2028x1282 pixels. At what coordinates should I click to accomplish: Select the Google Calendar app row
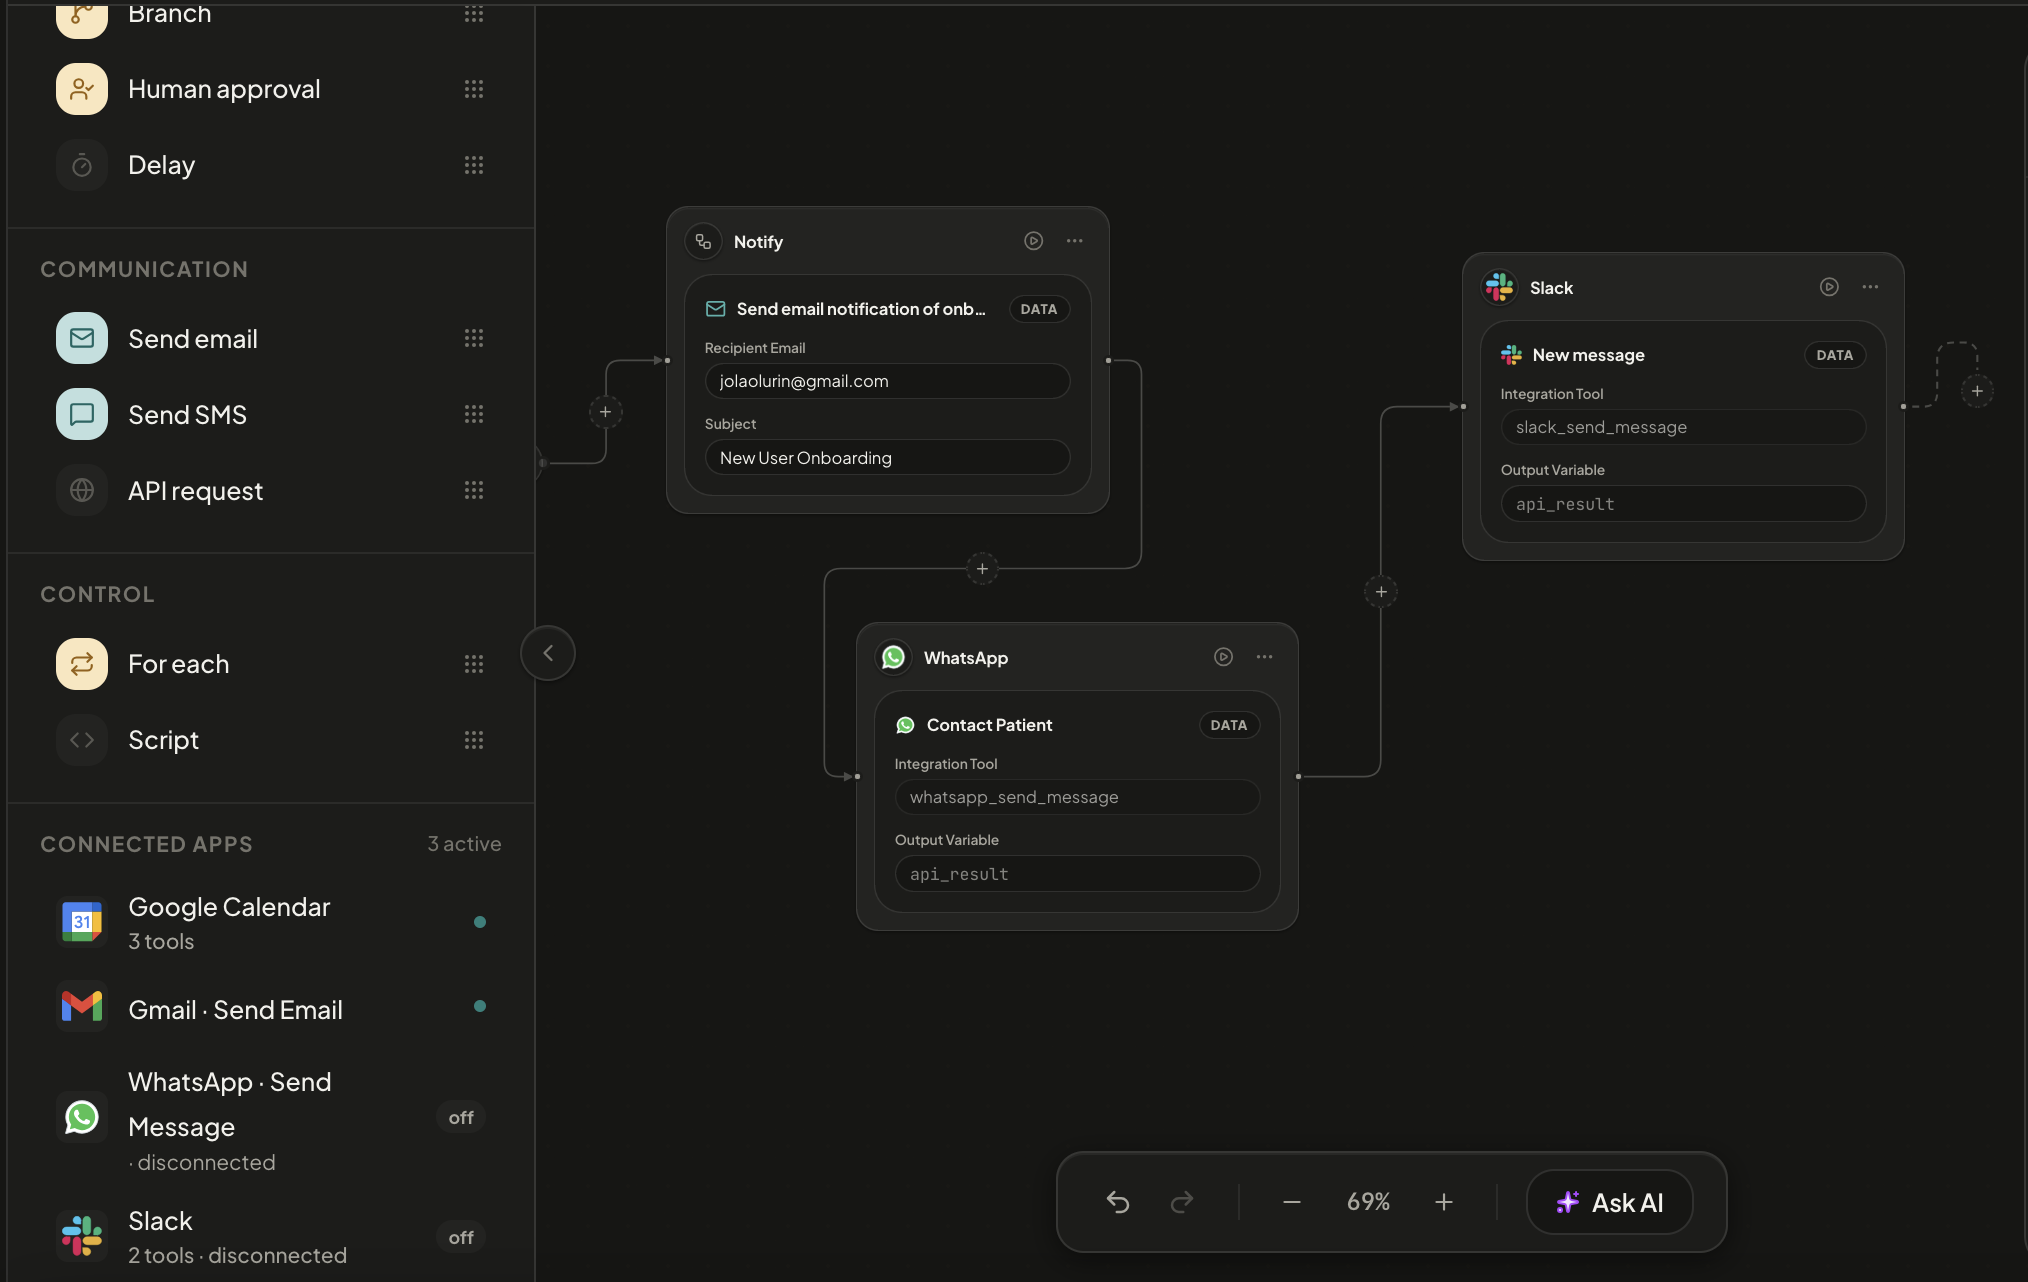270,922
